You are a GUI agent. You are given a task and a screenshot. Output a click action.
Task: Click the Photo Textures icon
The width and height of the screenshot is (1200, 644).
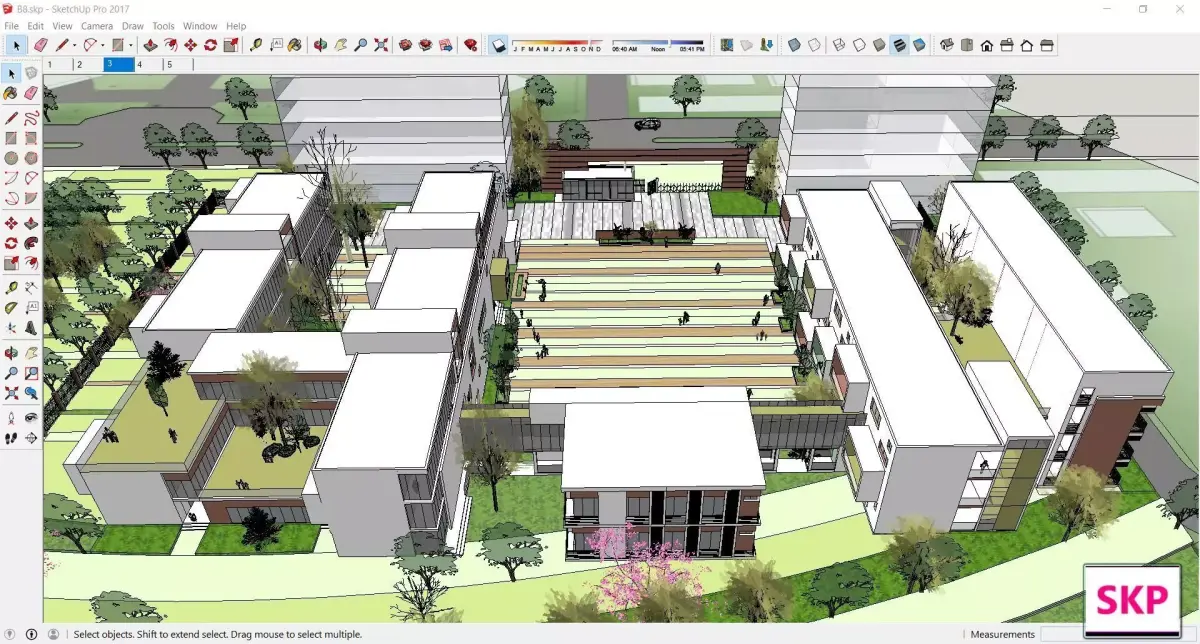tap(765, 45)
